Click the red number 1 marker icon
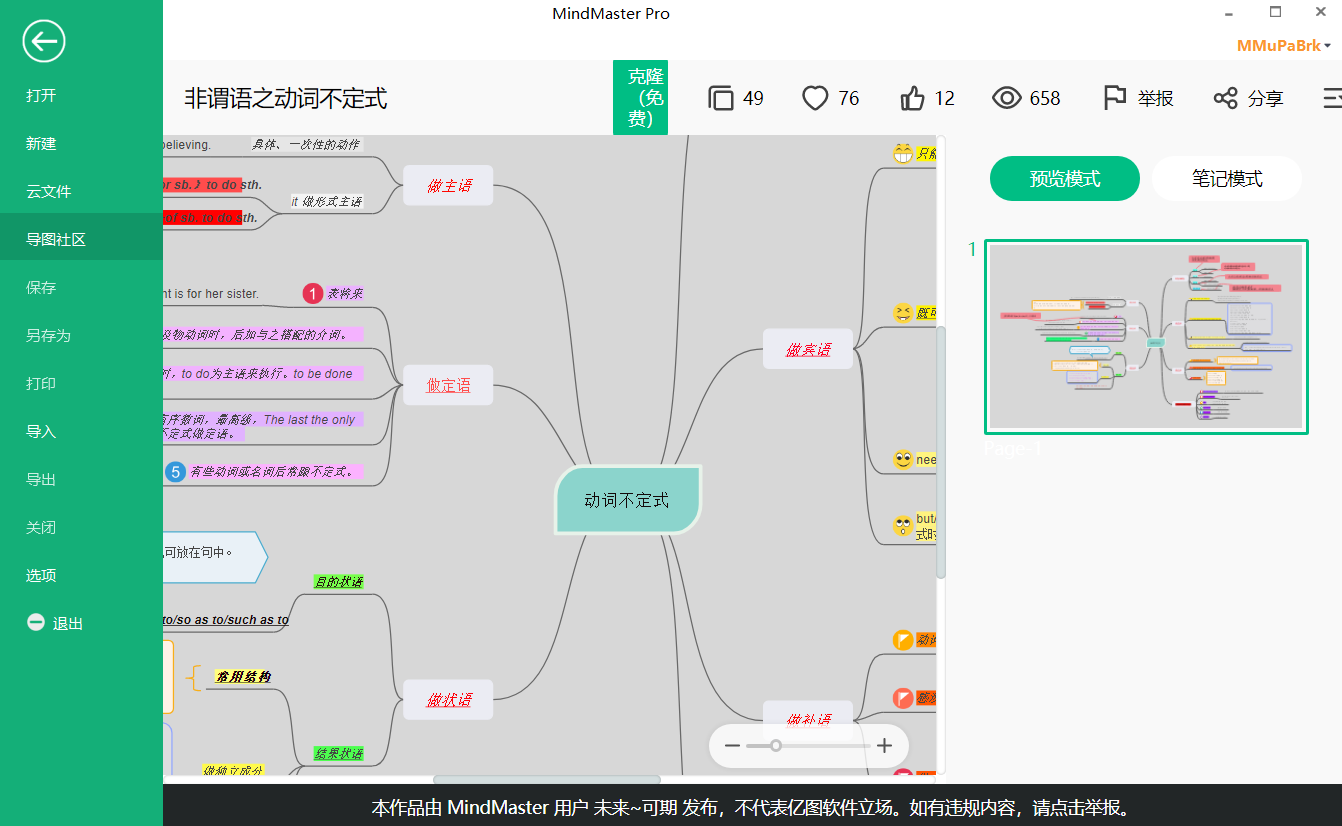 pos(313,293)
